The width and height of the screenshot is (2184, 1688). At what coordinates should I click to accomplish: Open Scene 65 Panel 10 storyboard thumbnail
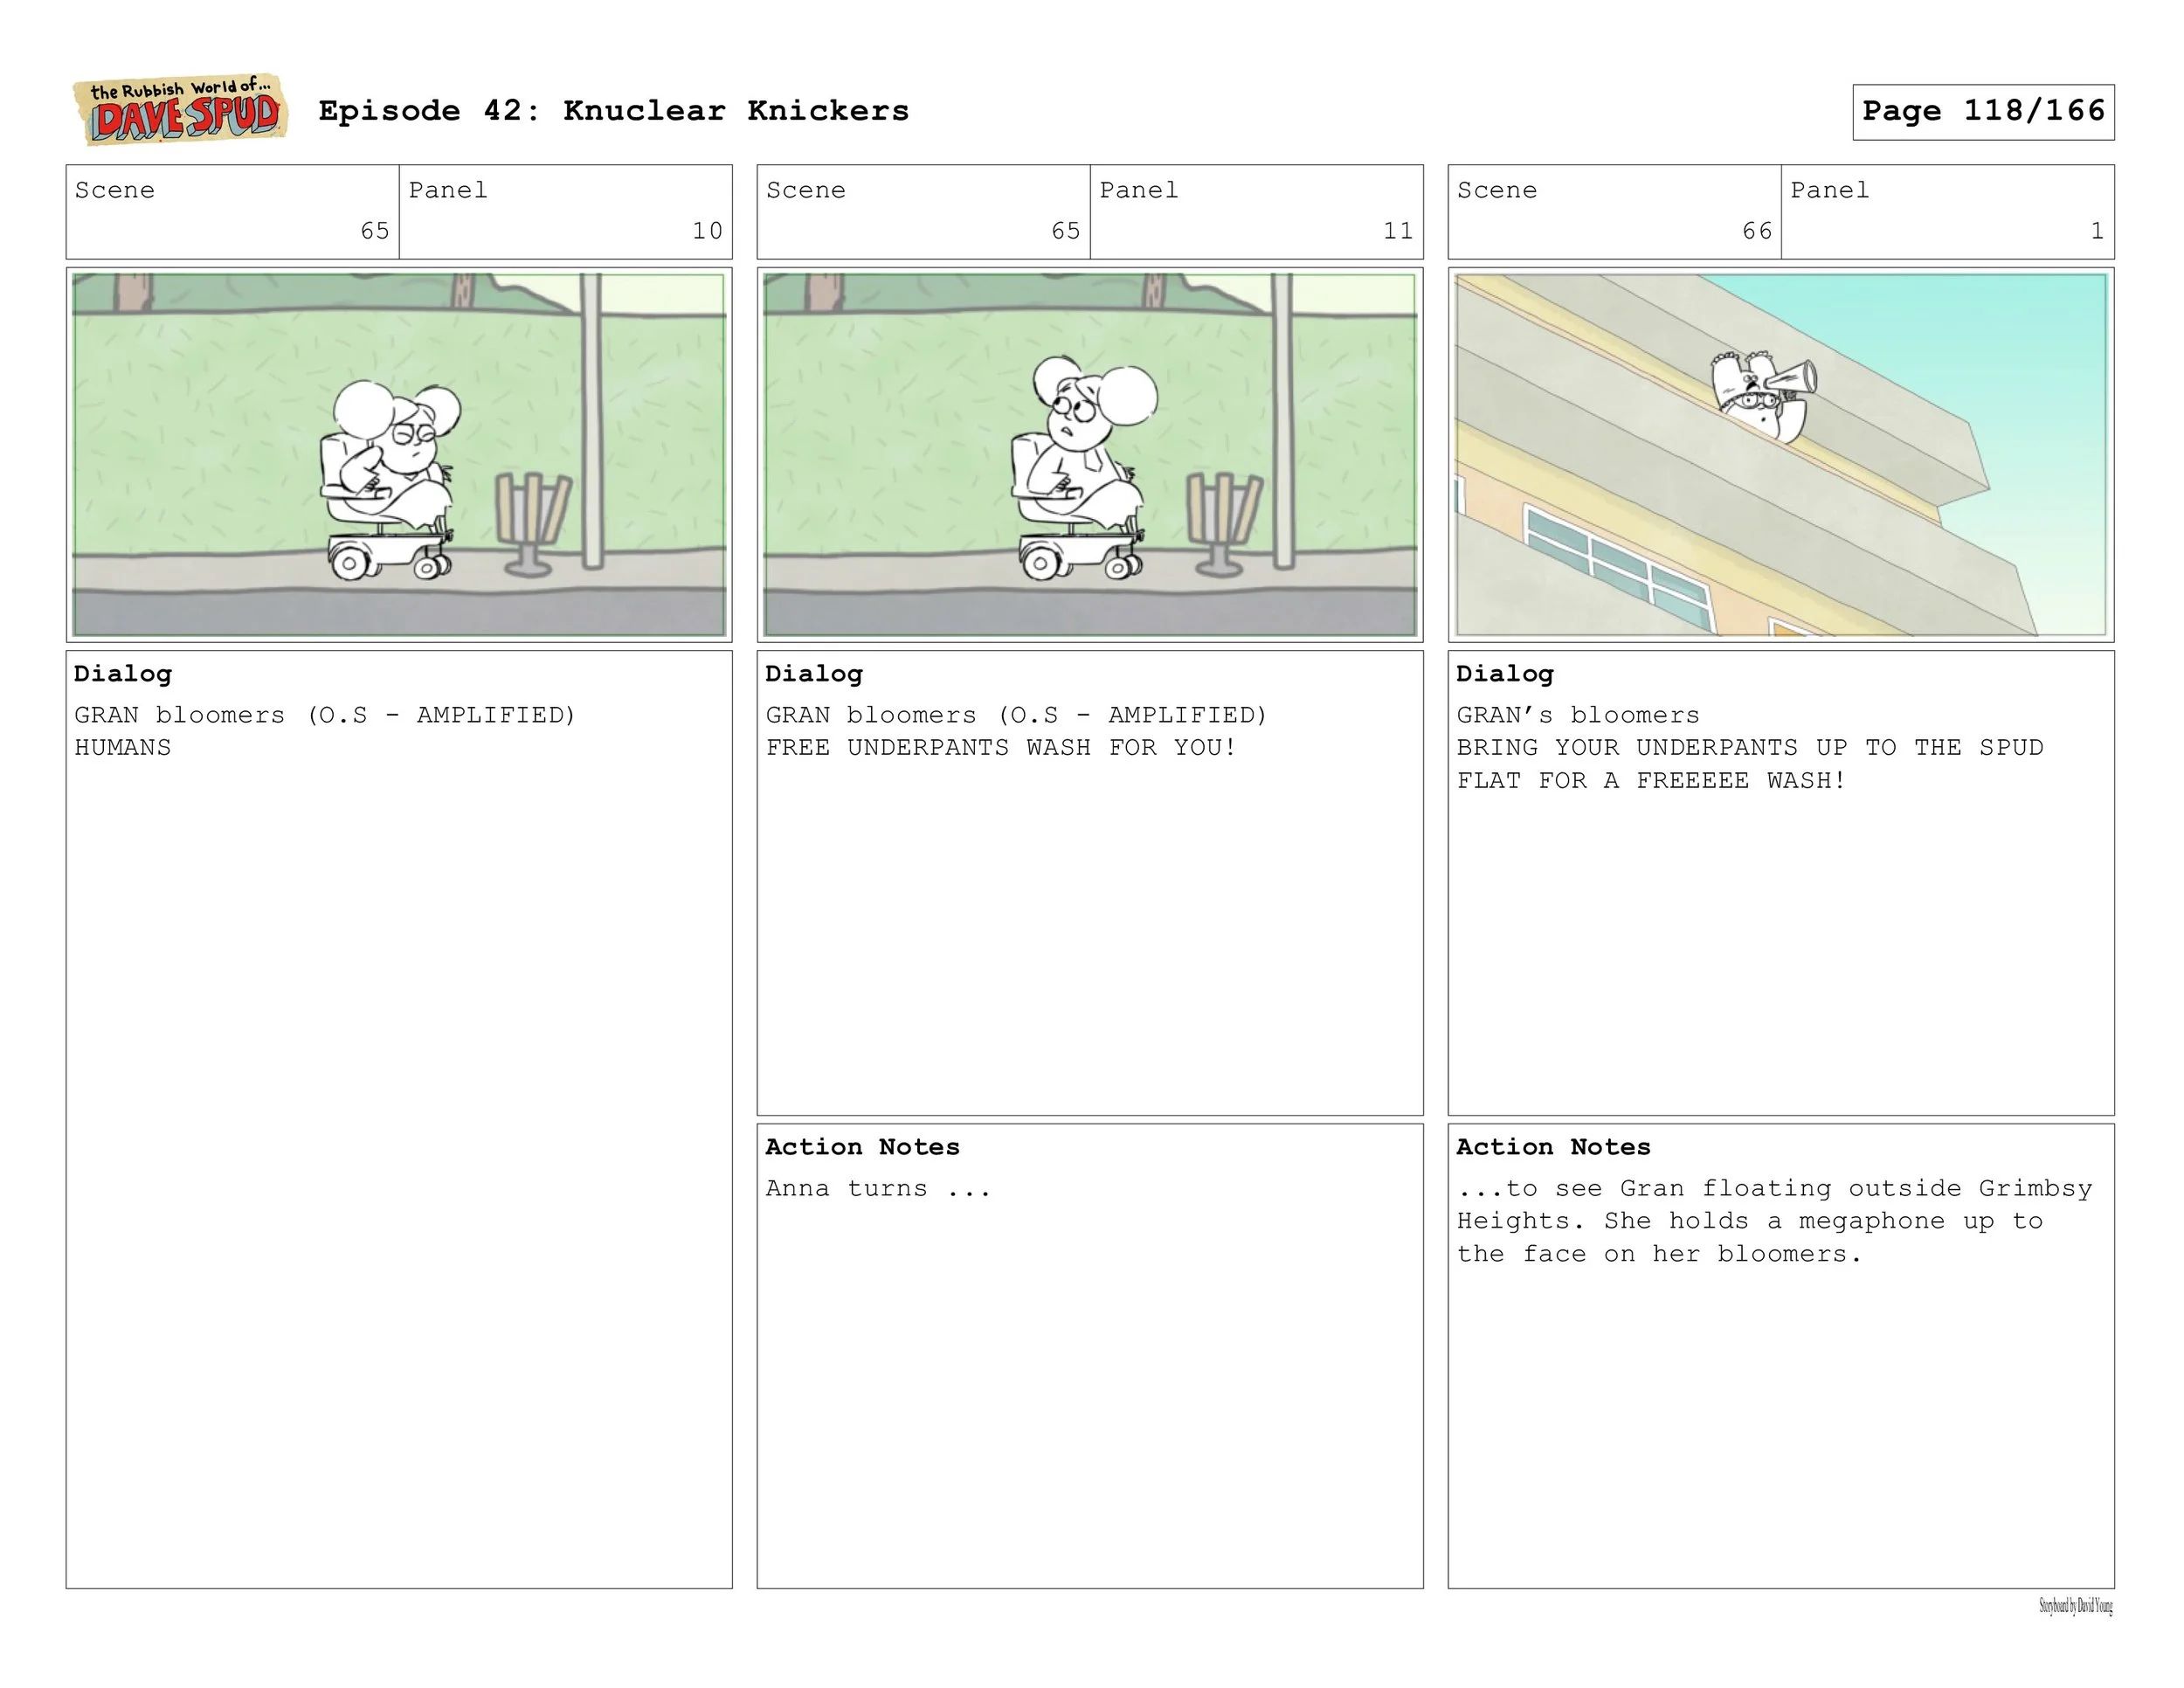[399, 454]
